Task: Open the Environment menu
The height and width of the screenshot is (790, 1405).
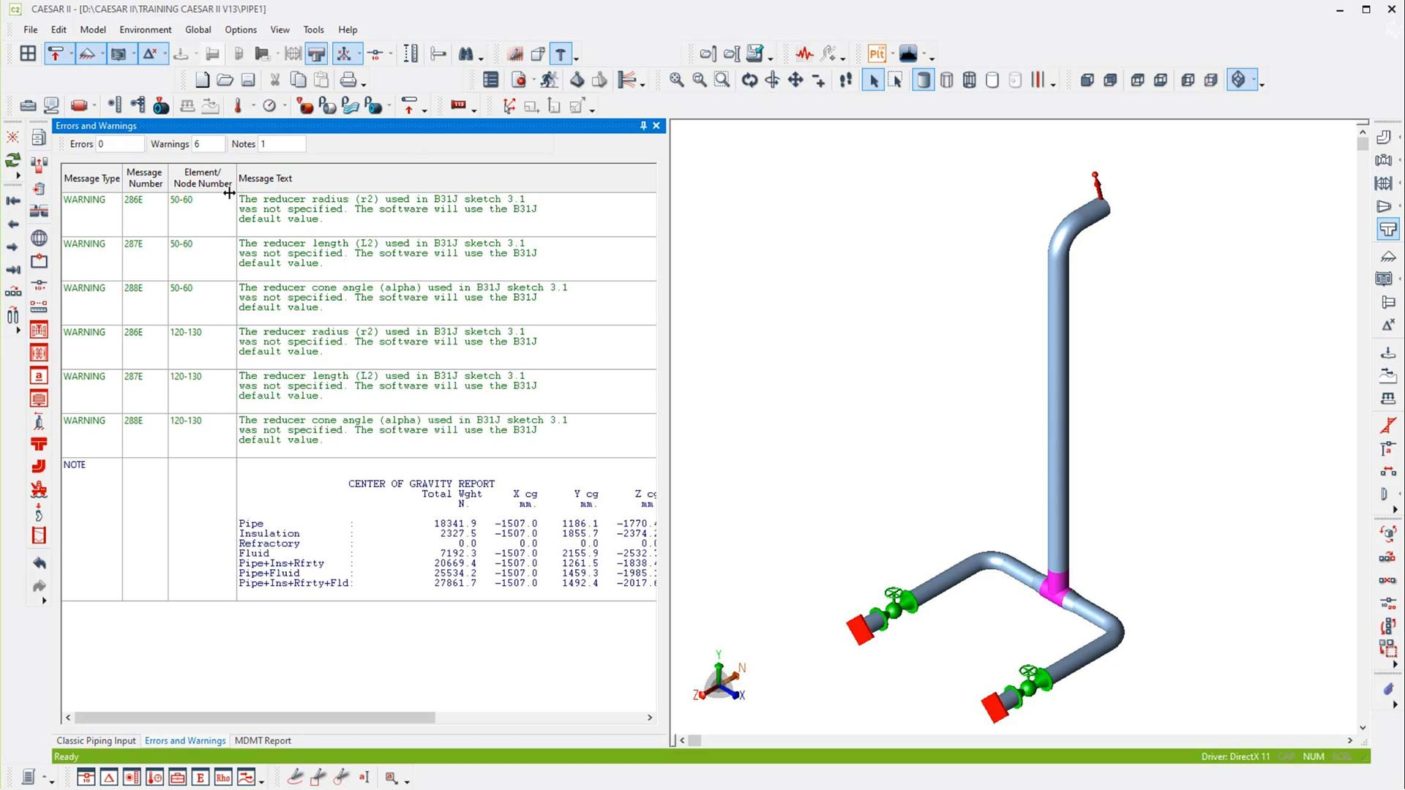Action: (x=145, y=30)
